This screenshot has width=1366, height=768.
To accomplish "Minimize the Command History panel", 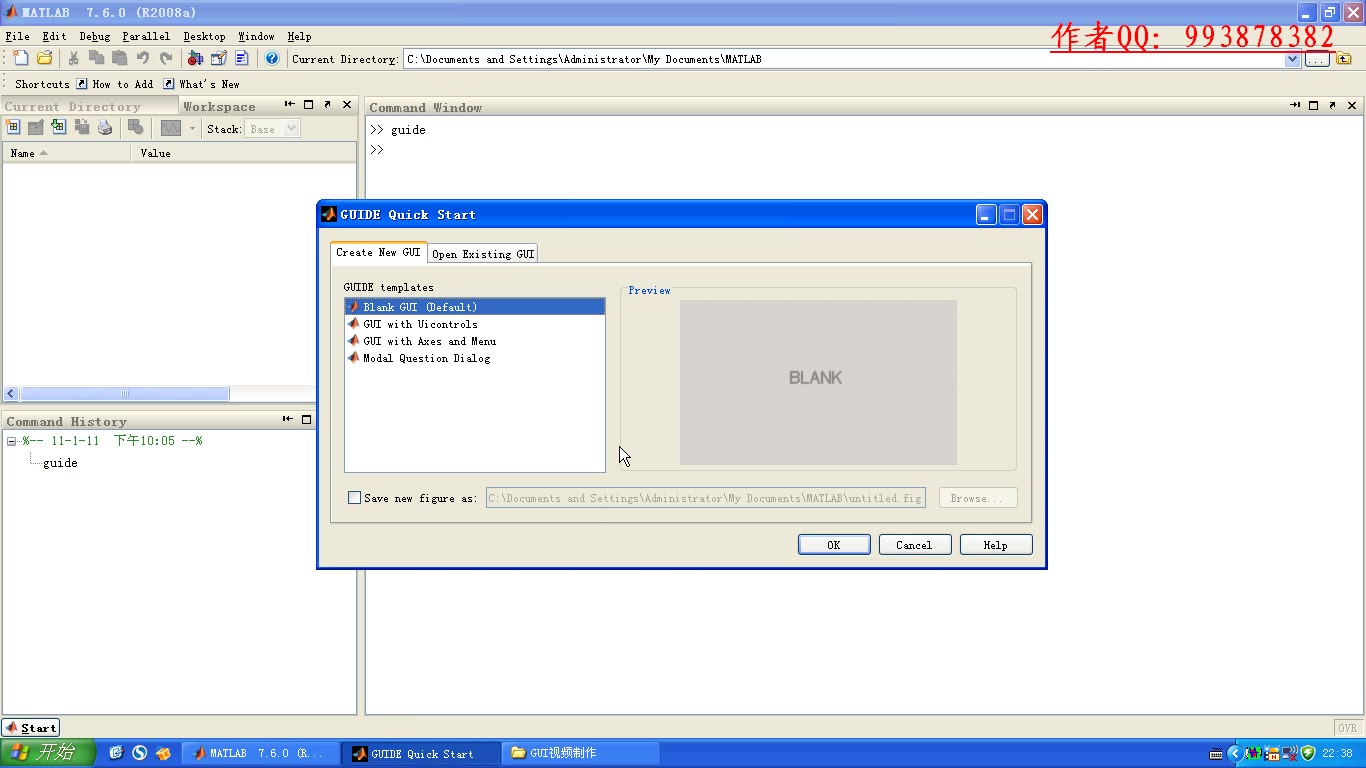I will (288, 419).
